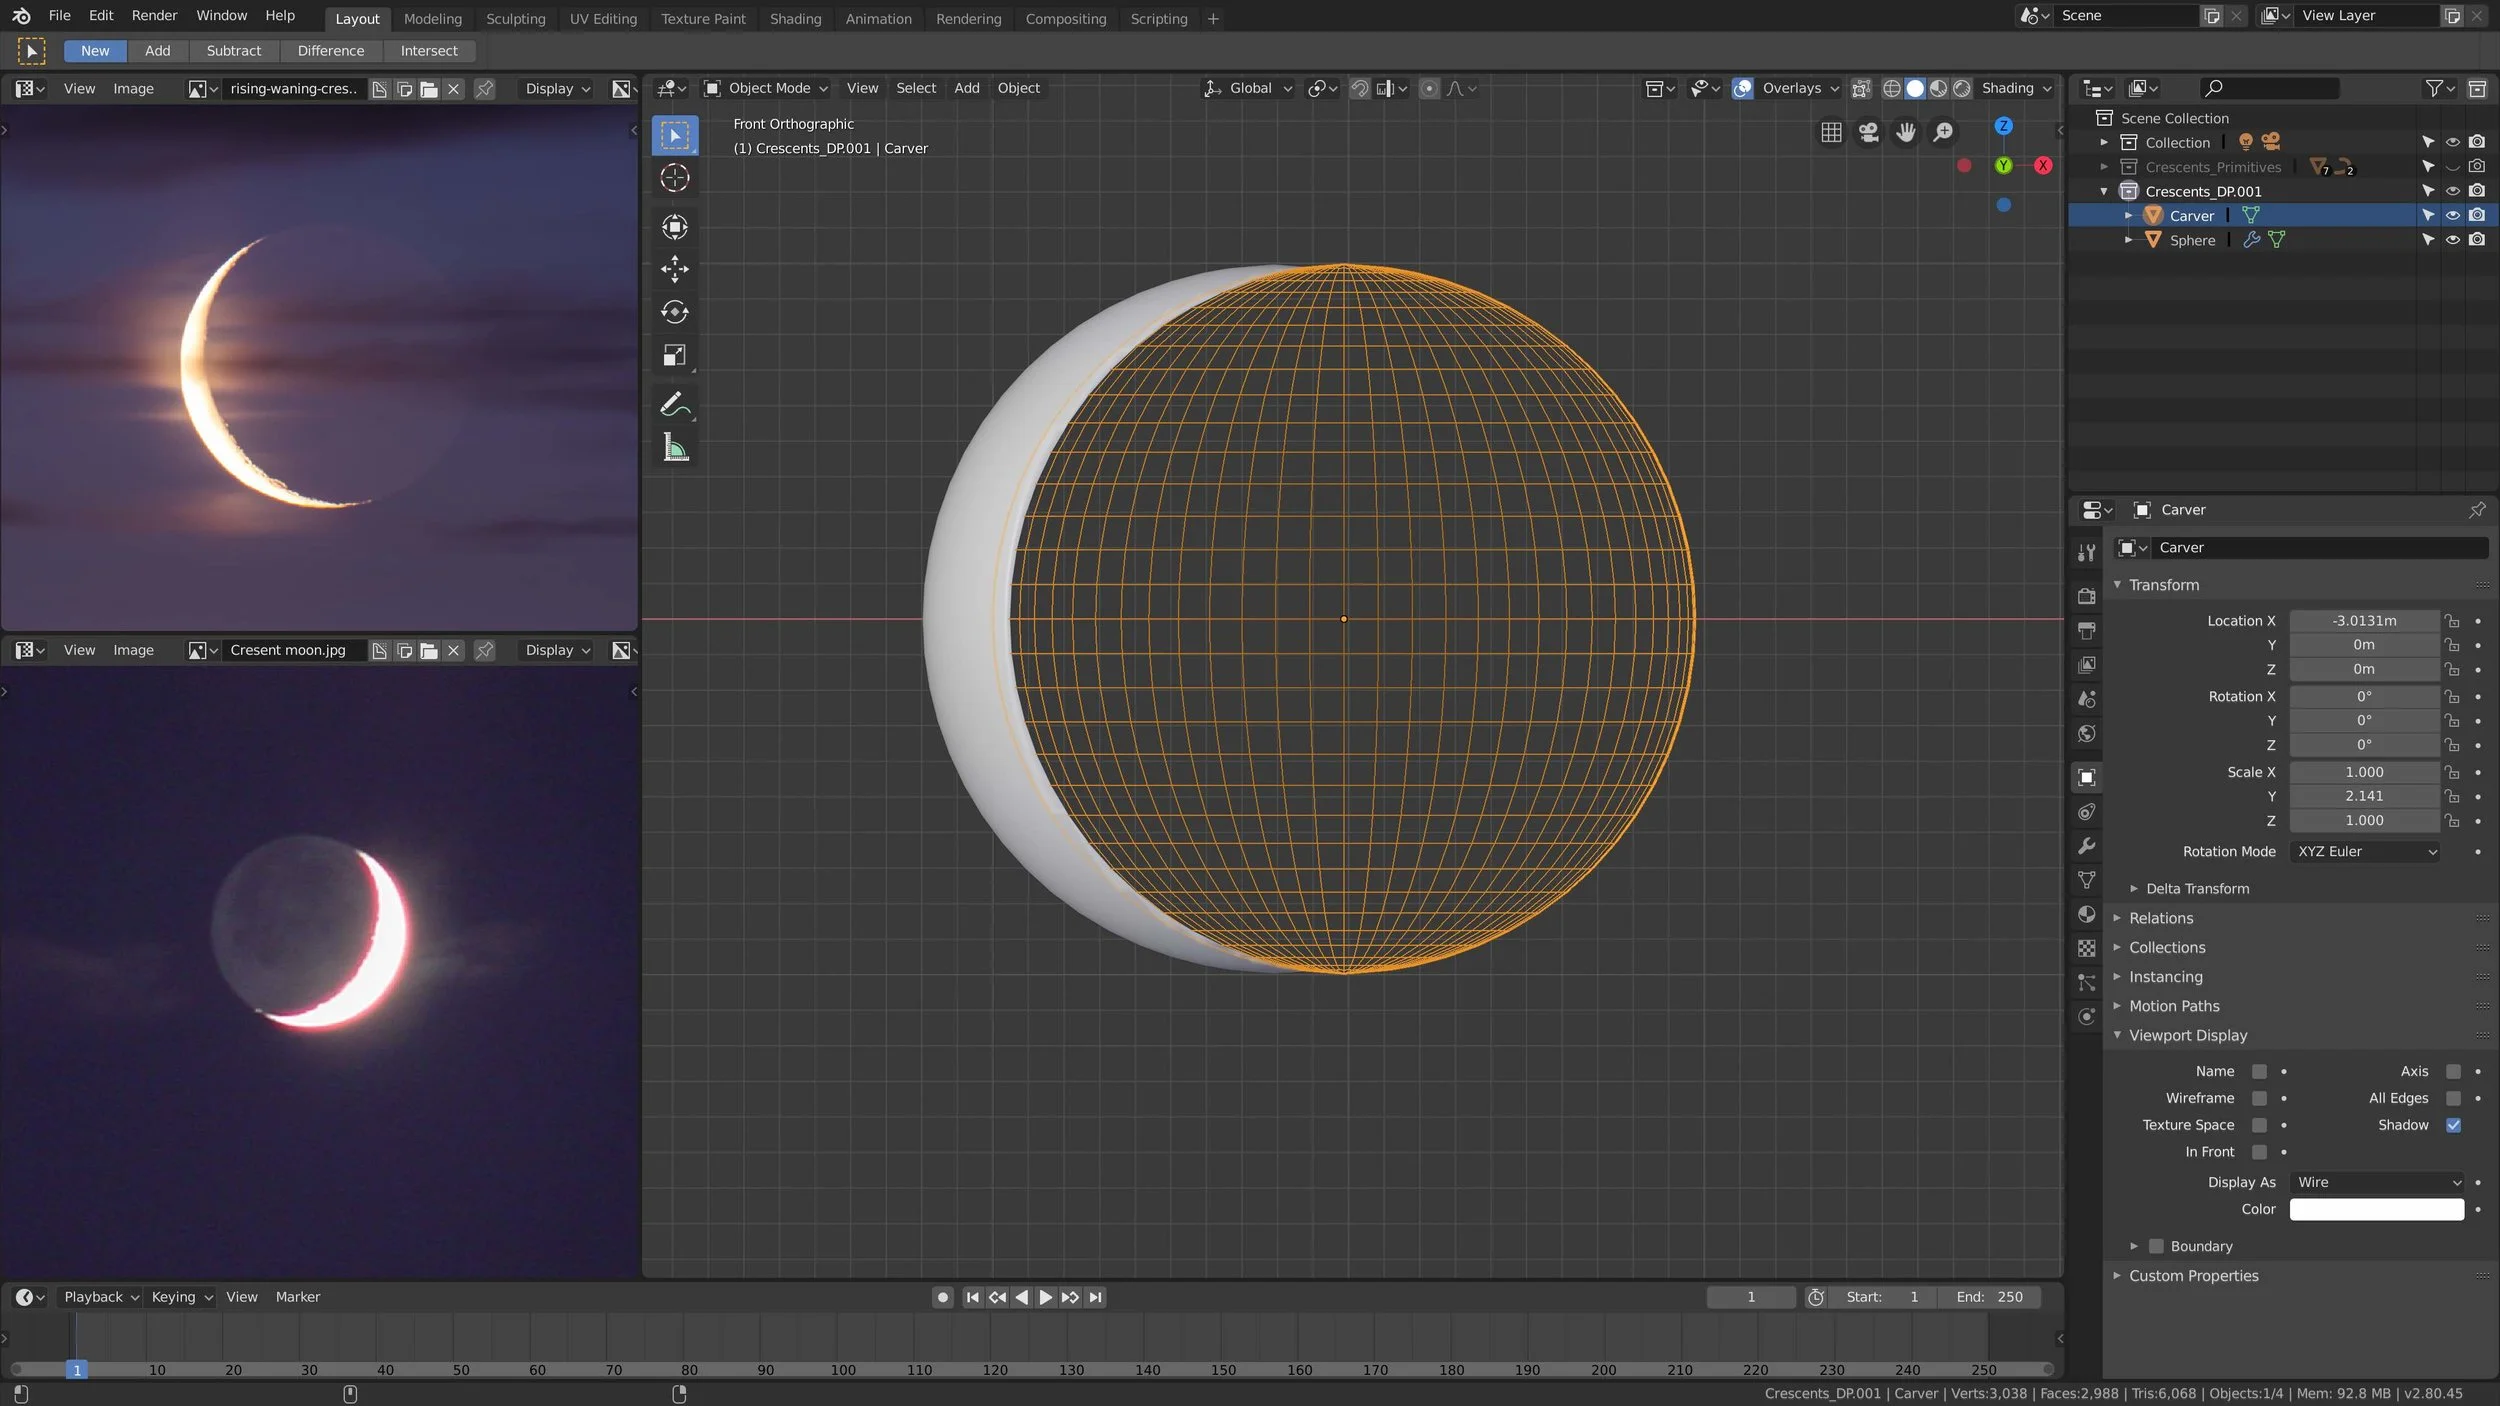The image size is (2500, 1406).
Task: Open the viewport Add menu
Action: tap(967, 88)
